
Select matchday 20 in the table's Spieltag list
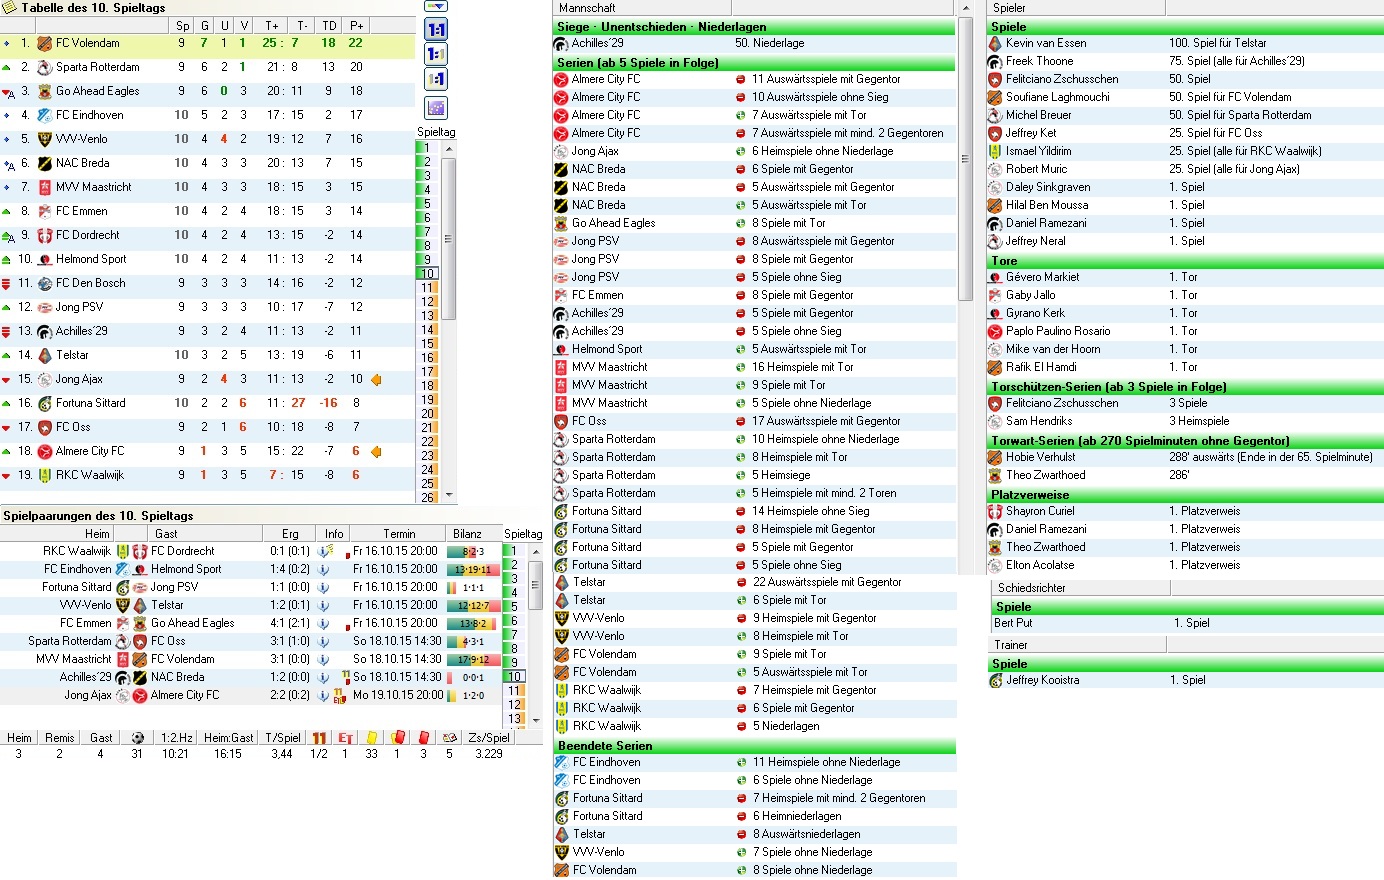point(427,413)
